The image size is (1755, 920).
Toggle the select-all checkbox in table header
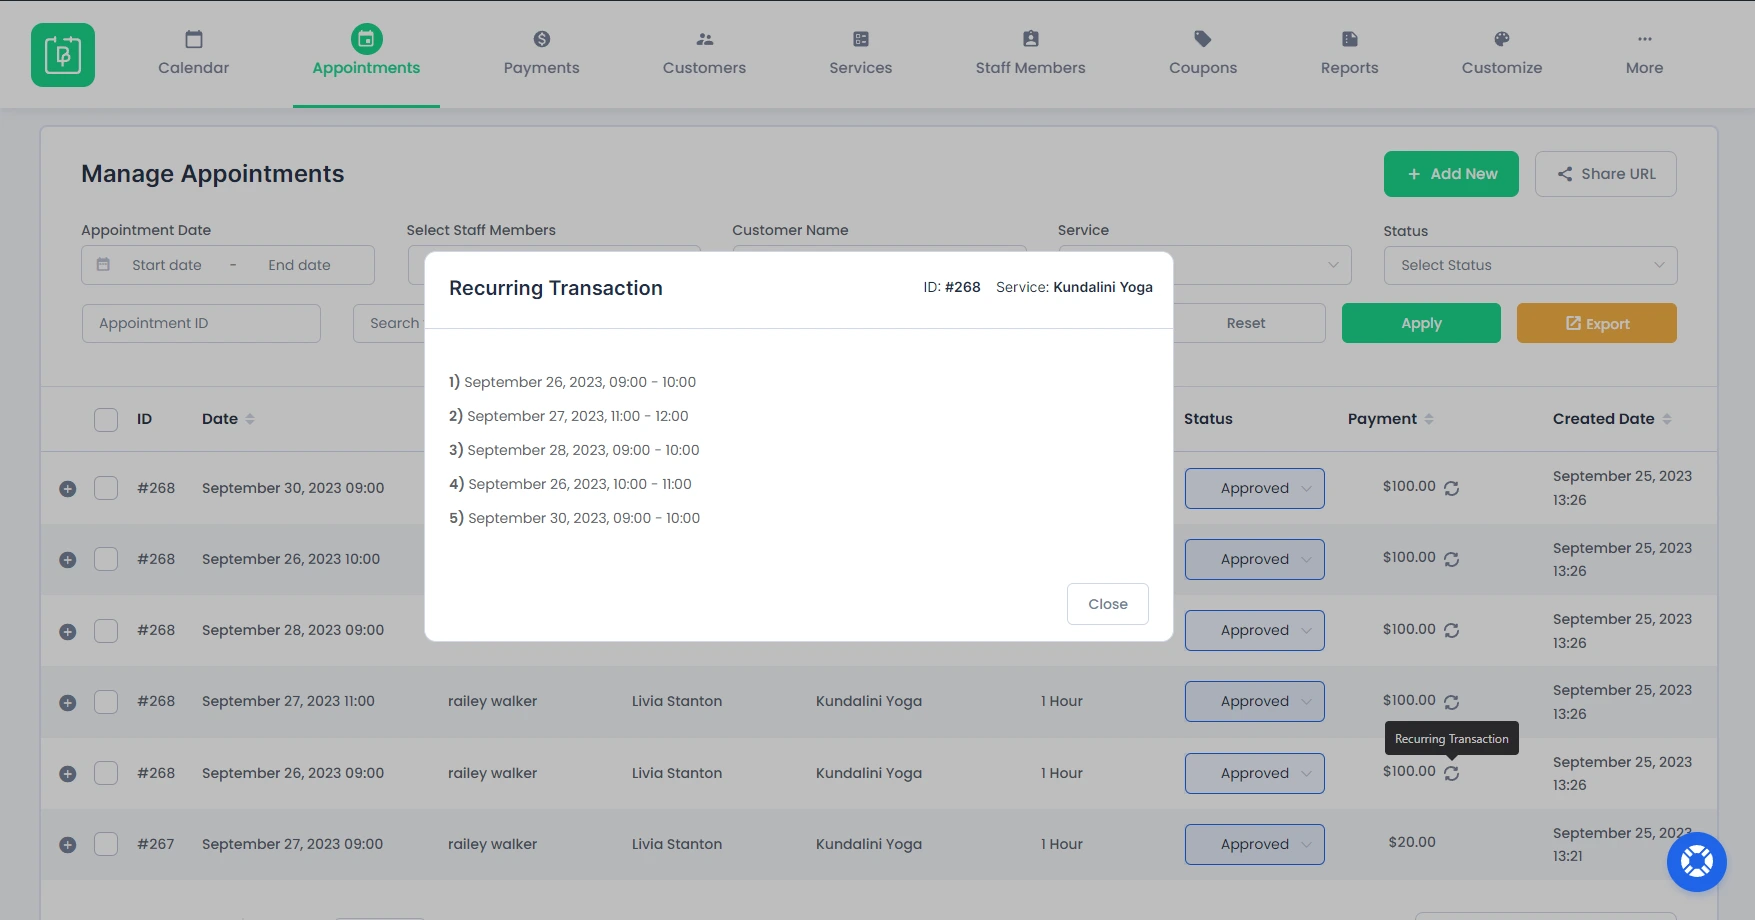pyautogui.click(x=106, y=419)
